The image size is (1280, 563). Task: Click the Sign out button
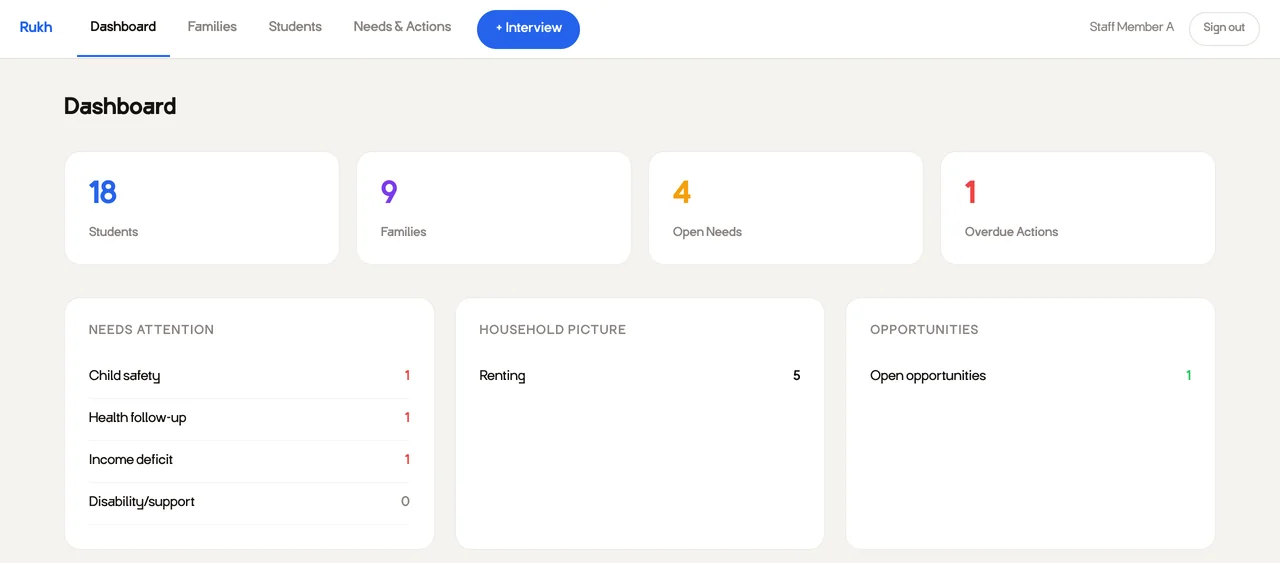[1224, 28]
